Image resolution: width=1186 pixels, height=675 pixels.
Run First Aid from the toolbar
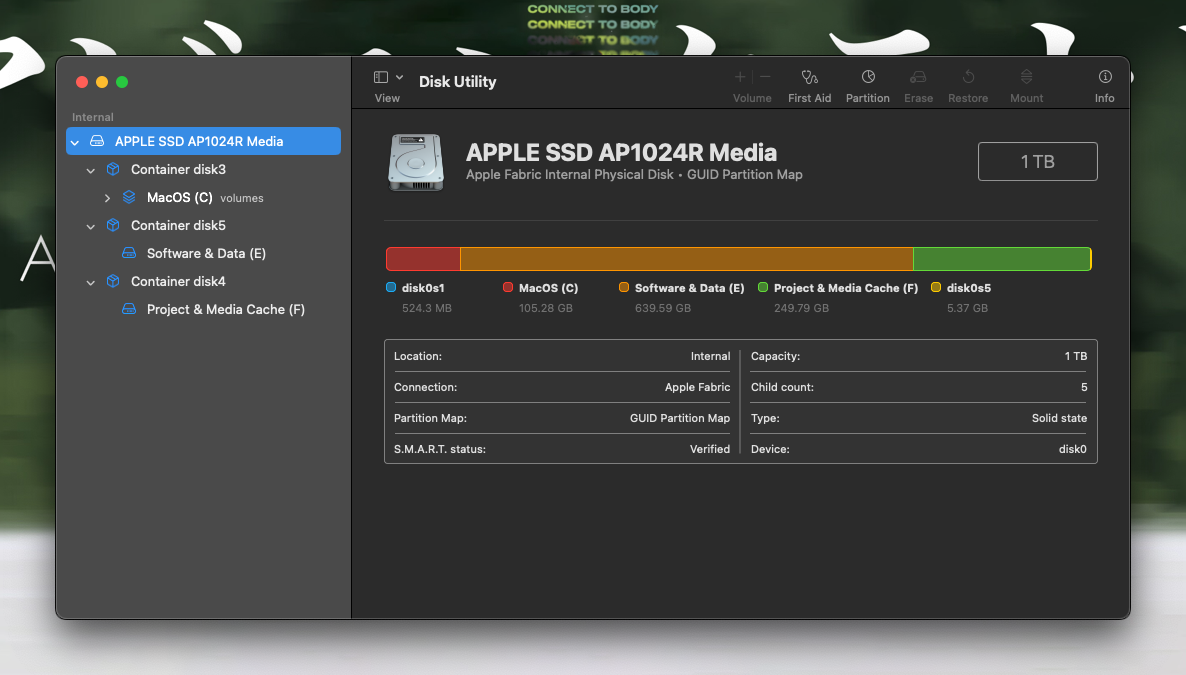pos(809,84)
